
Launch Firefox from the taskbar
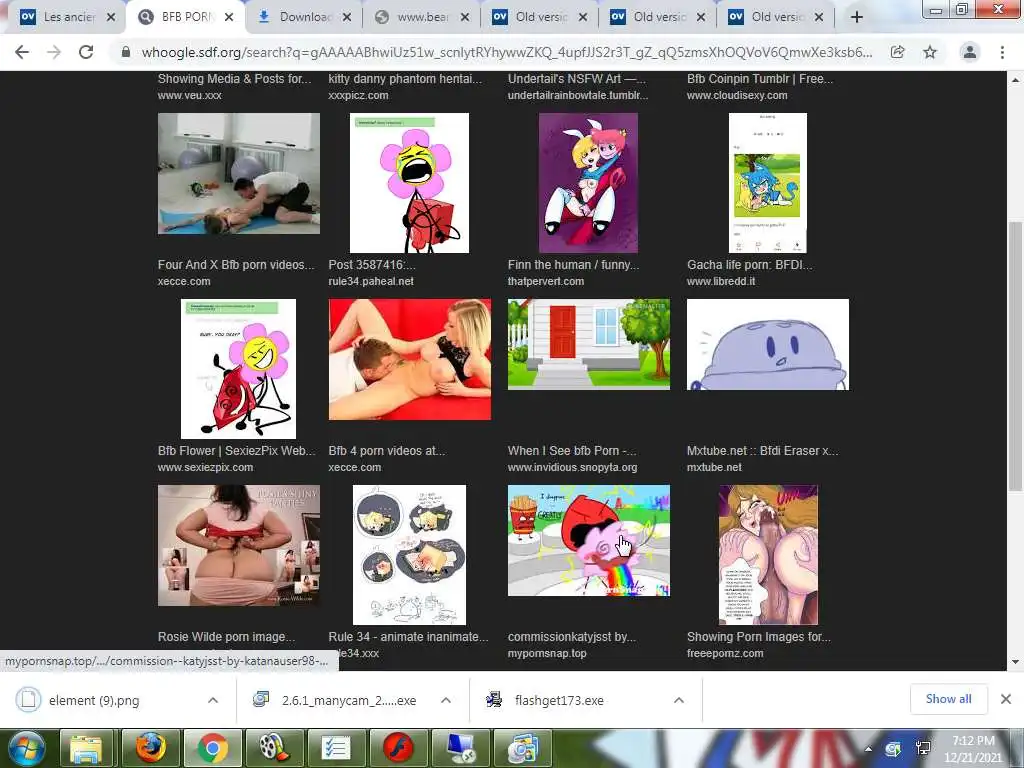click(x=150, y=748)
